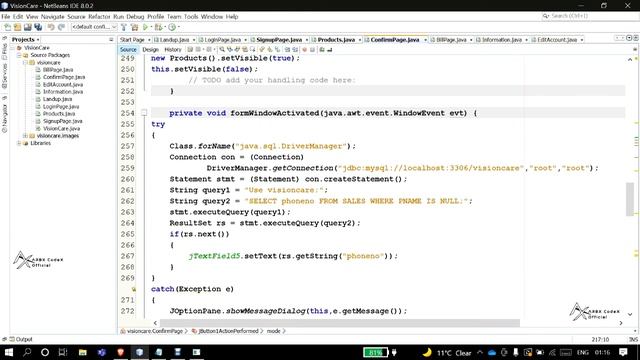Click the Profile Project clock icon

(172, 27)
